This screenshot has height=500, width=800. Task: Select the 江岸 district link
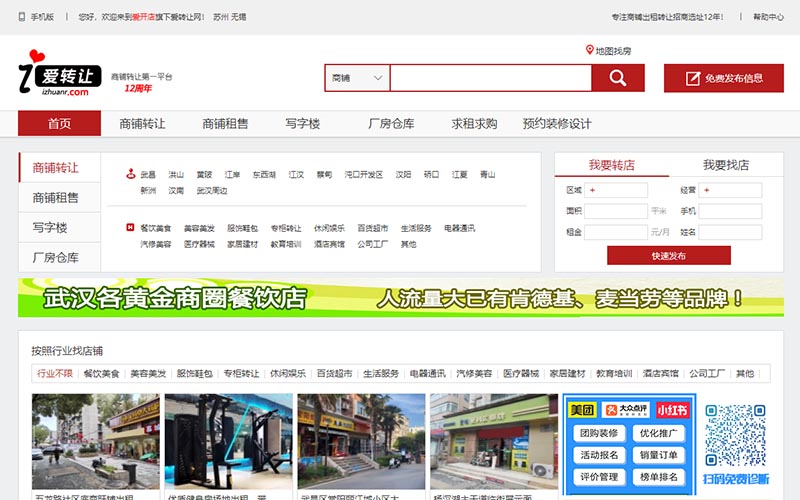tap(232, 174)
